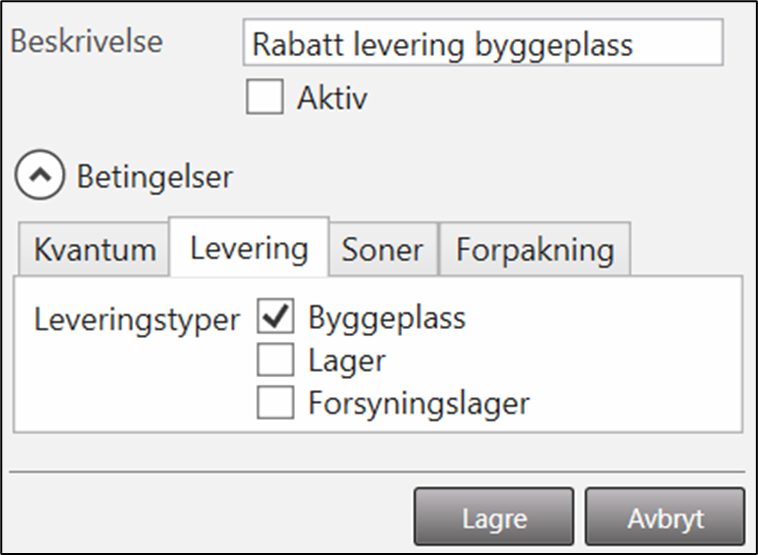
Task: Focus the Beskrivelse text input field
Action: pos(482,44)
